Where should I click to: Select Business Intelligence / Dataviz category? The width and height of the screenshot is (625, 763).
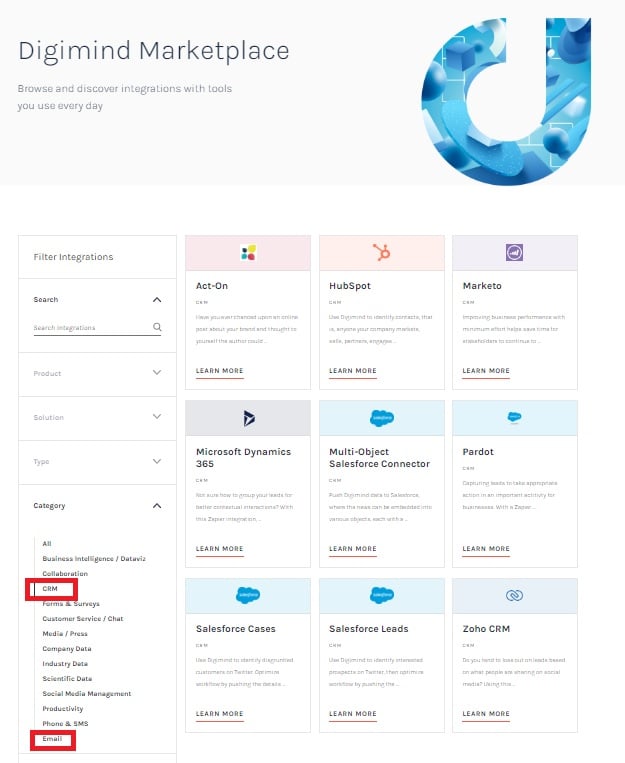(94, 559)
